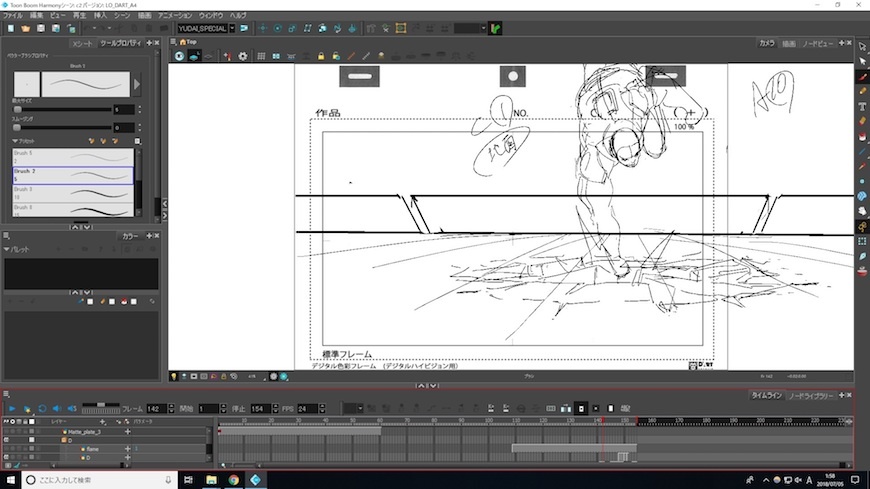Click the smoothing slider handle
The width and height of the screenshot is (870, 489).
[x=17, y=127]
